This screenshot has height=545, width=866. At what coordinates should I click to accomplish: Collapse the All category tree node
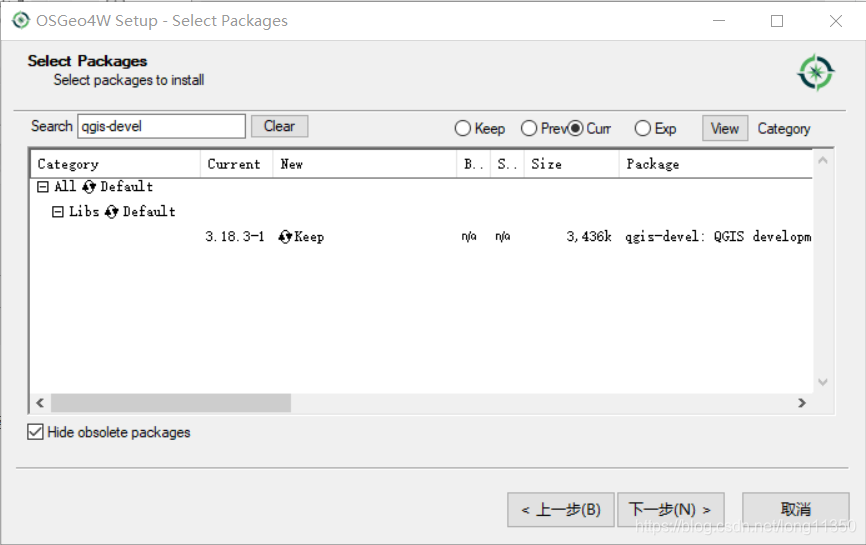tap(43, 187)
